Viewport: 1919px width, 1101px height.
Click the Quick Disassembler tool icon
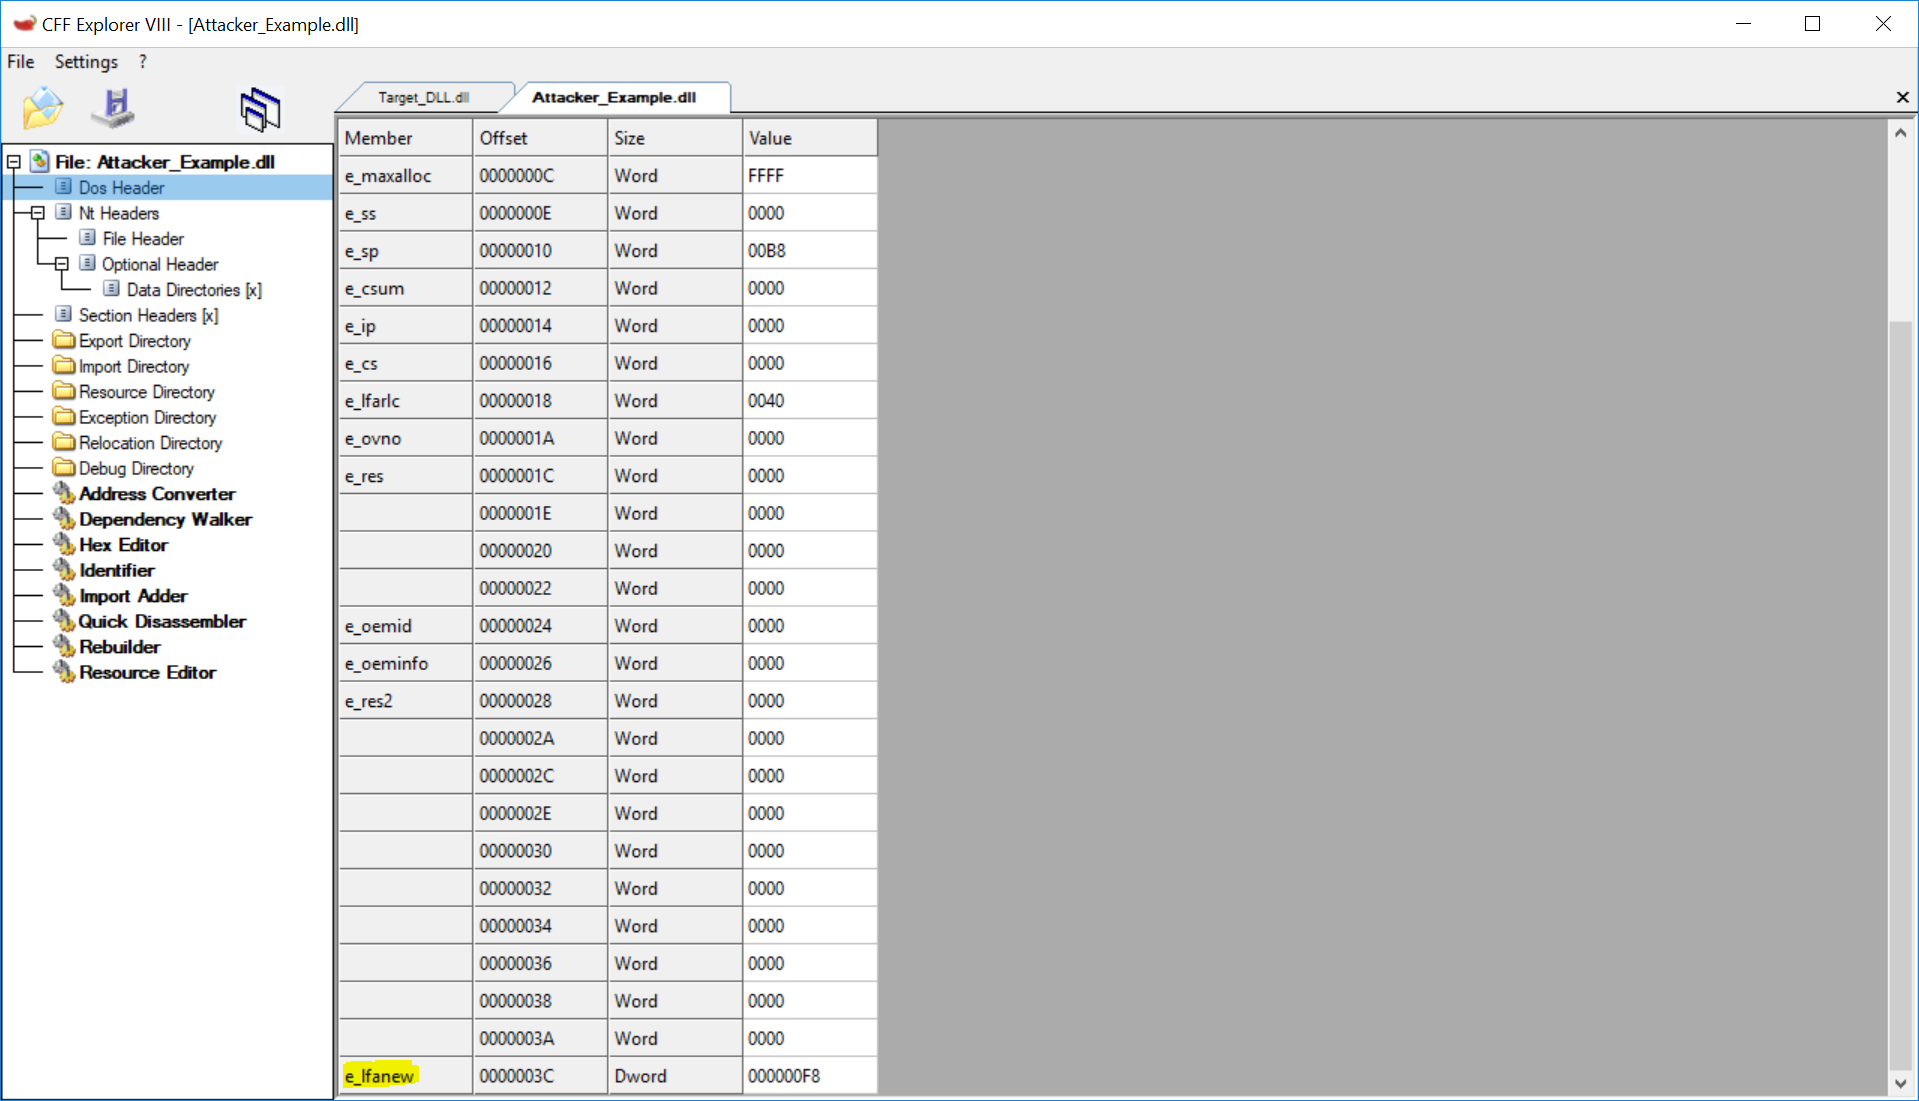(64, 620)
